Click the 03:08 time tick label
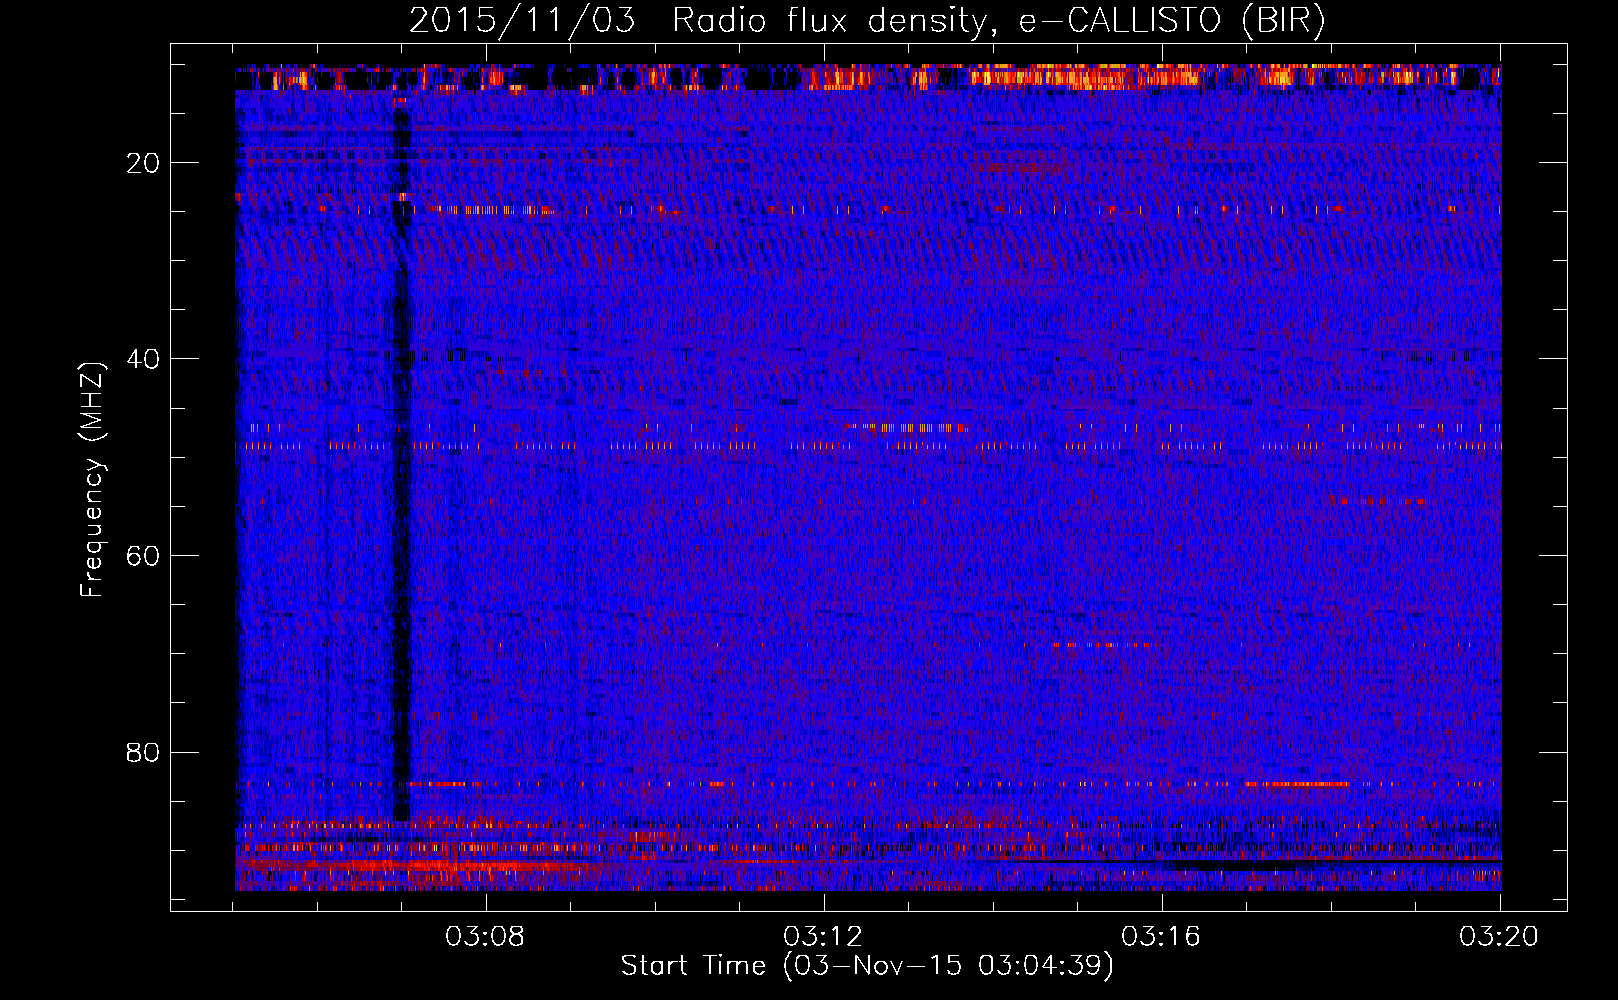 pos(486,937)
